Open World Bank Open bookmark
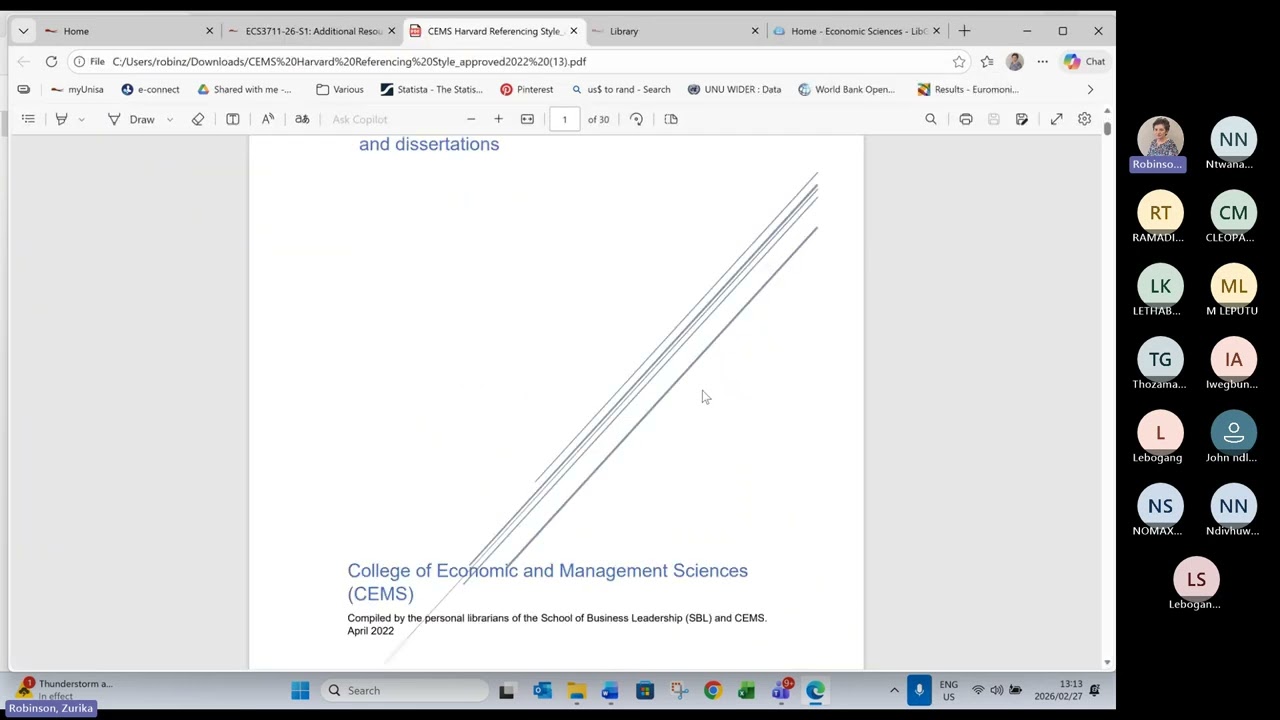1280x720 pixels. click(846, 89)
